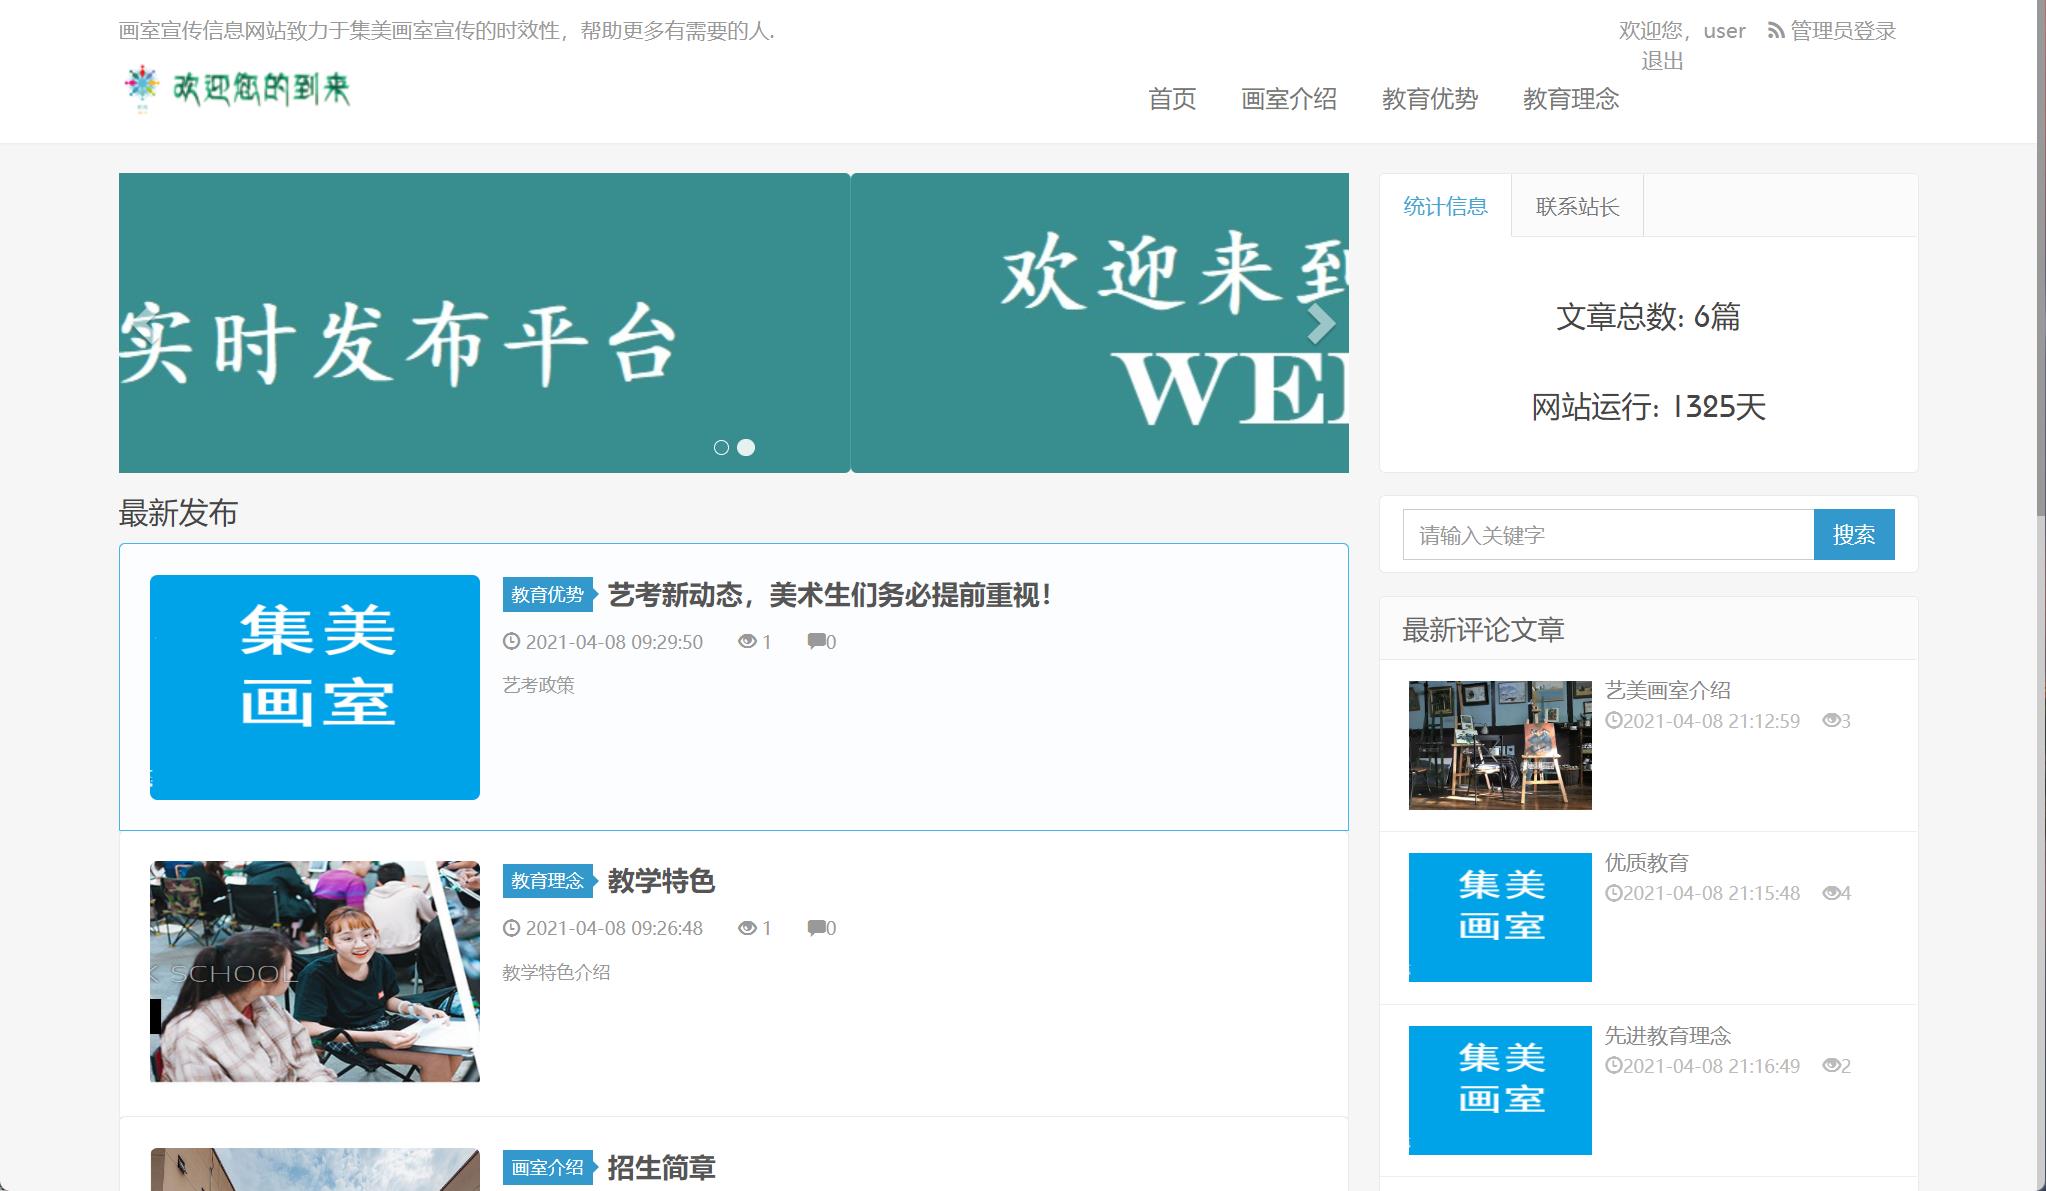This screenshot has height=1191, width=2046.
Task: Click the 退出 logout link
Action: click(1660, 61)
